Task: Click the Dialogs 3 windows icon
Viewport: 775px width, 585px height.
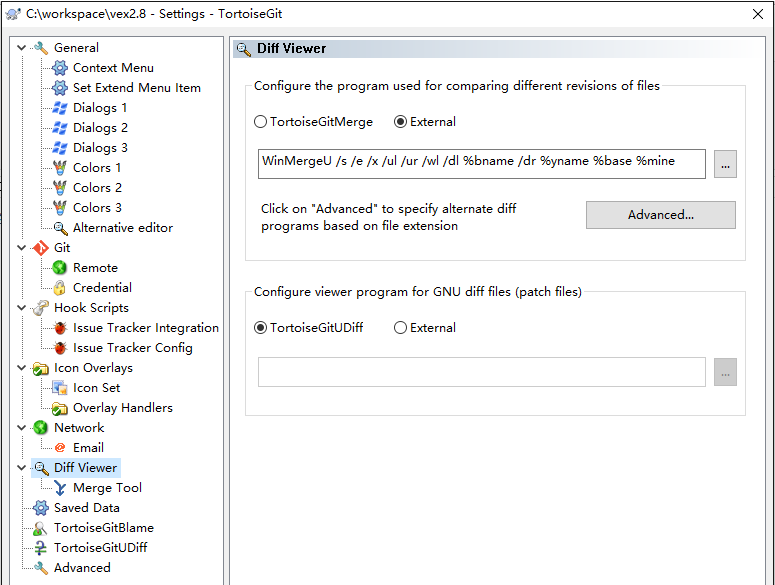Action: coord(60,148)
